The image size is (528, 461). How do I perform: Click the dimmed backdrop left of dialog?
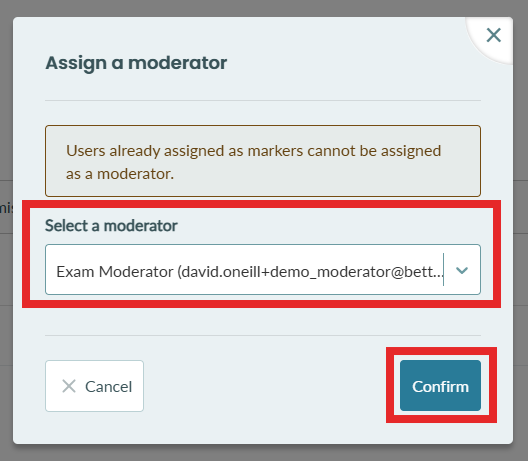[x=6, y=101]
